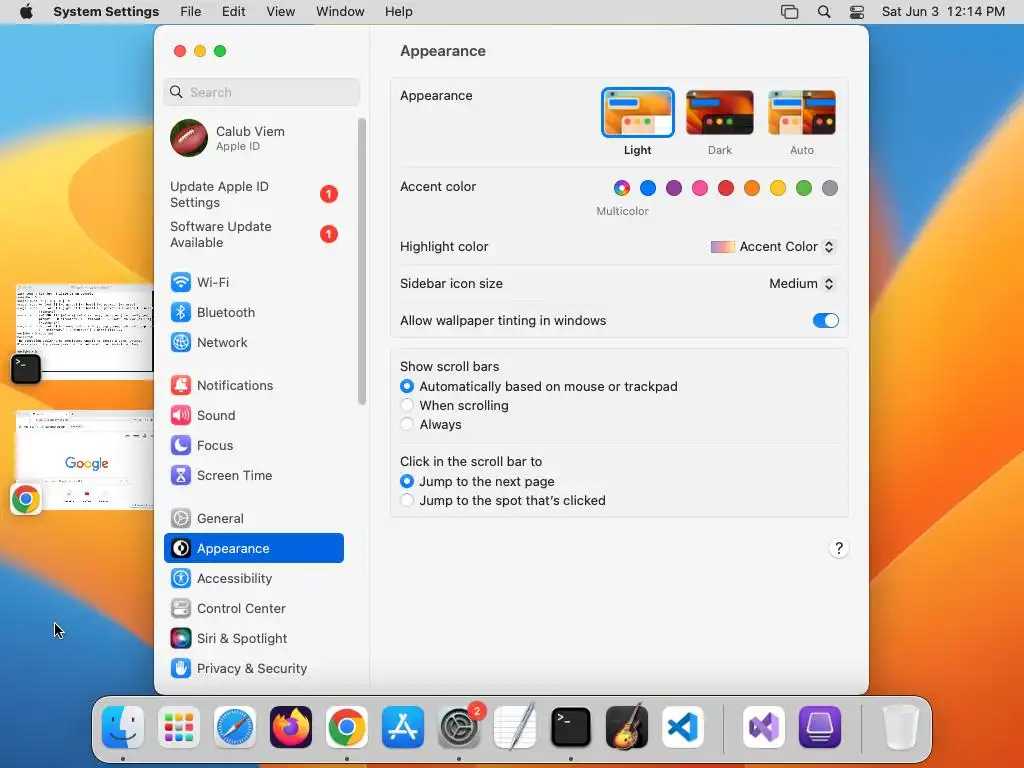Select the Appearance sidebar row
The width and height of the screenshot is (1024, 768).
[254, 549]
